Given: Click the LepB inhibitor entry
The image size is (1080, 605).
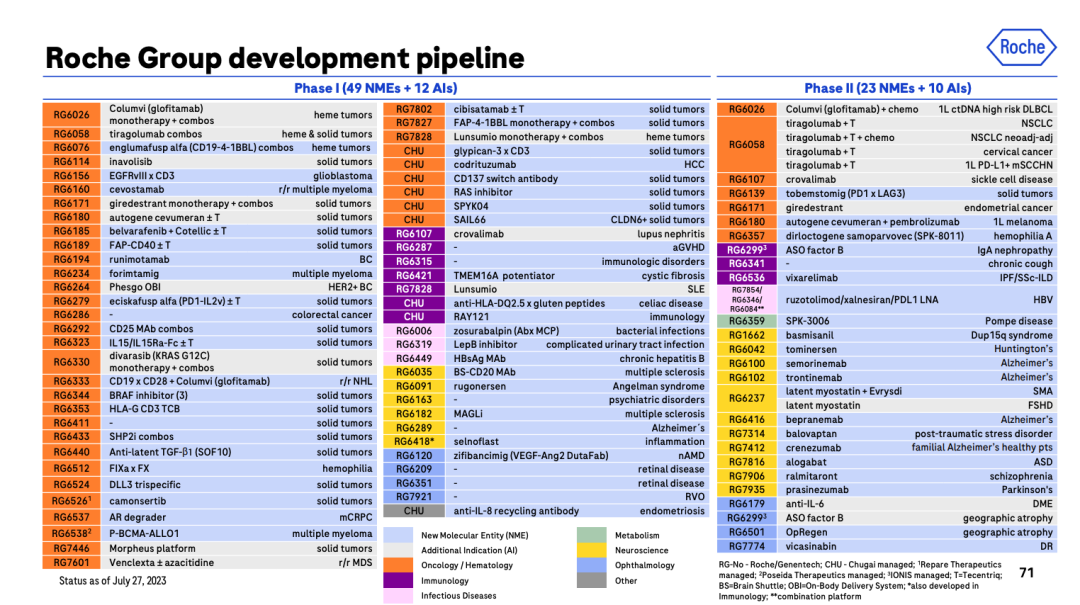Looking at the screenshot, I should click(x=485, y=345).
